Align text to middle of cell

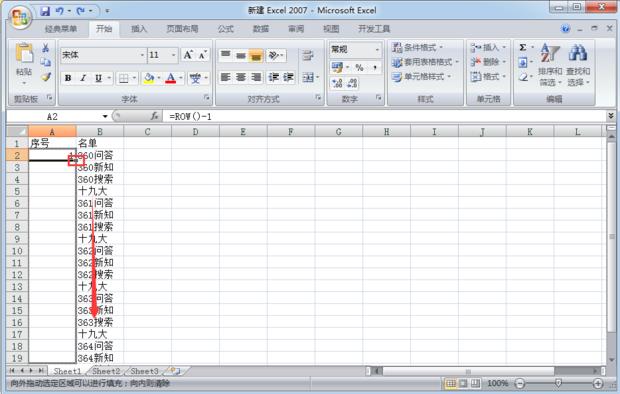coord(241,55)
